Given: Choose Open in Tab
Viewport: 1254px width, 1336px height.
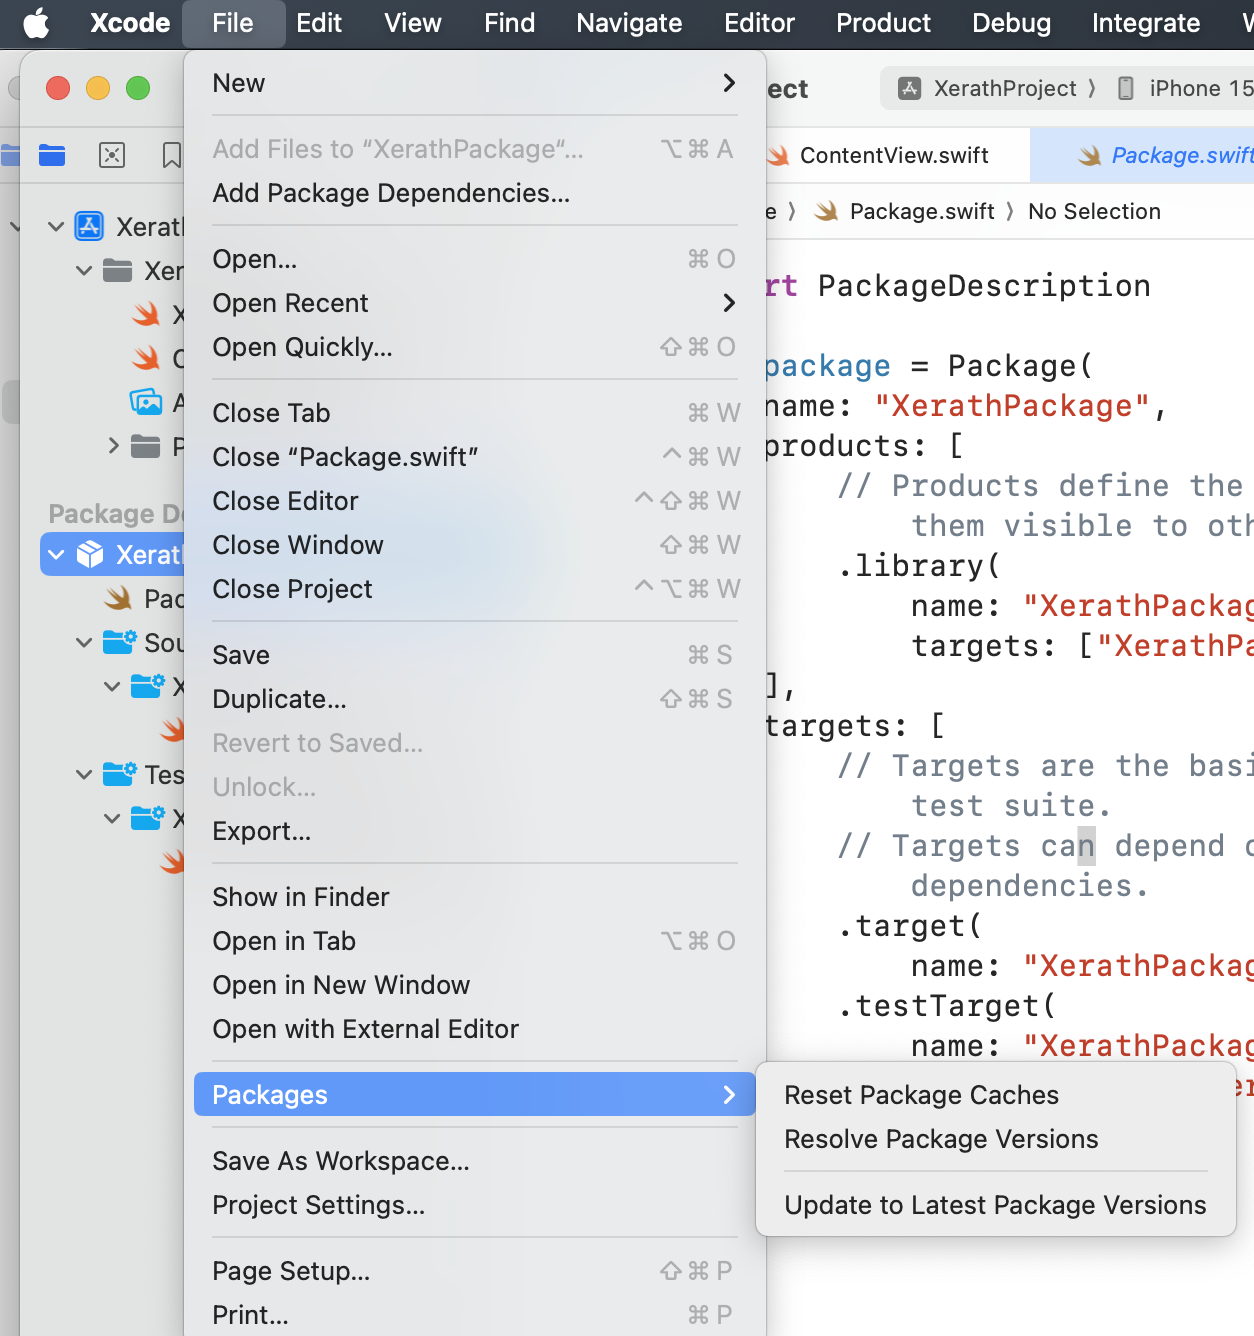Looking at the screenshot, I should 475,941.
